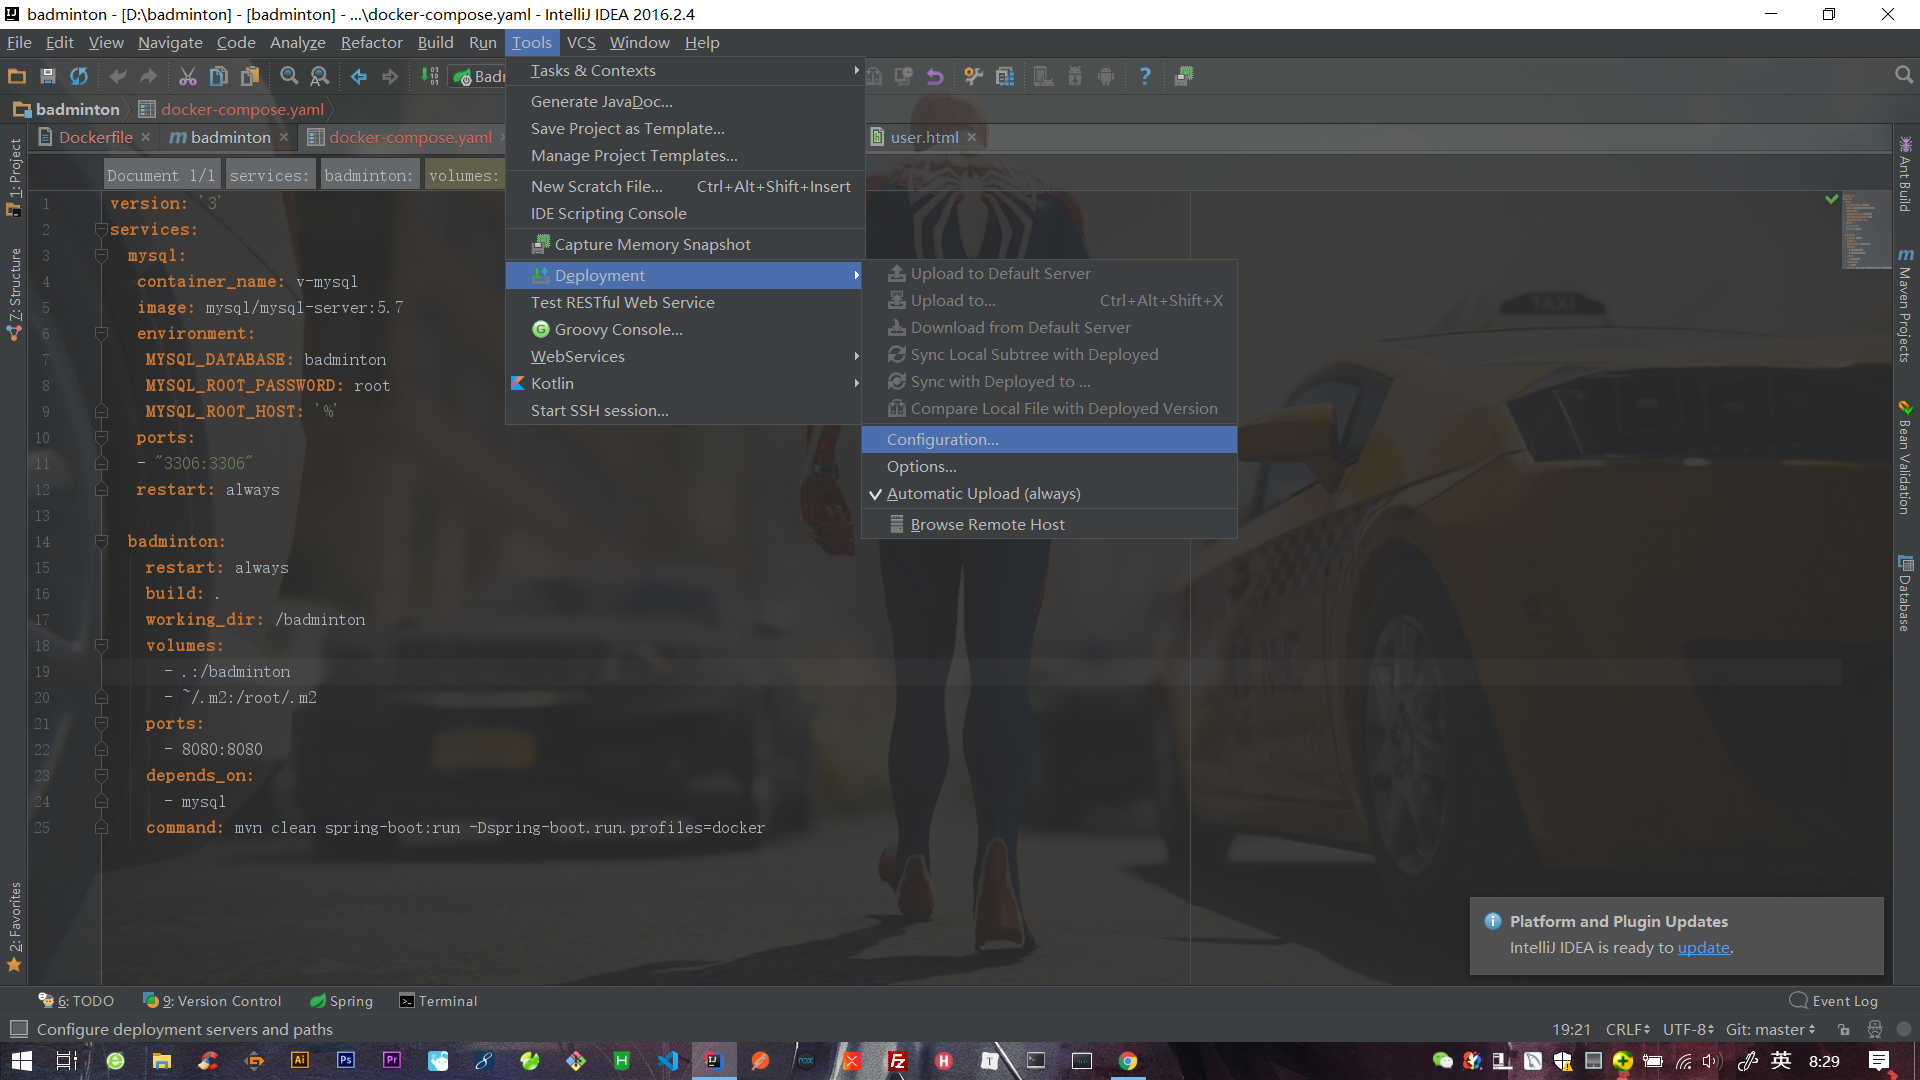Select Options... in Deployment submenu
1920x1080 pixels.
1049,467
